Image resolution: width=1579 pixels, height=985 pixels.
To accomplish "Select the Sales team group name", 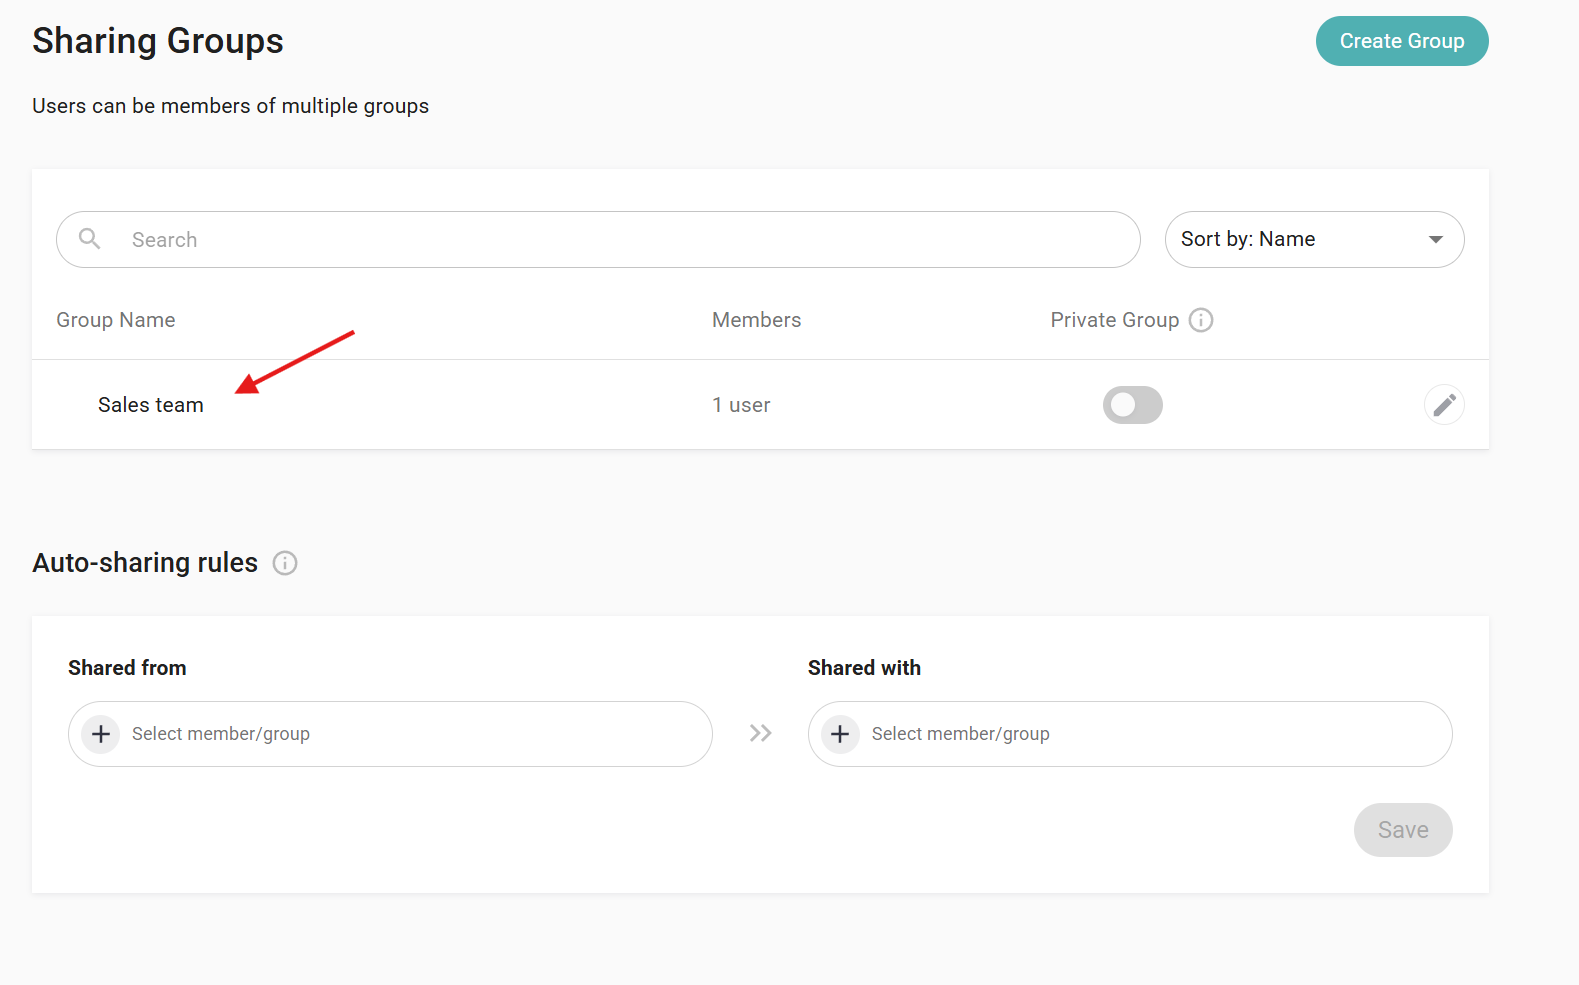I will [151, 405].
